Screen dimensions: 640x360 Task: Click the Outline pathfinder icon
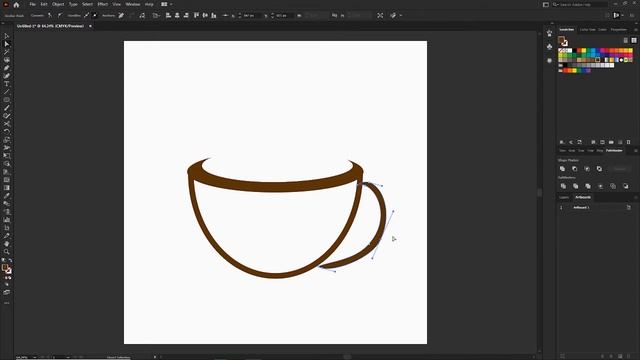pos(613,186)
